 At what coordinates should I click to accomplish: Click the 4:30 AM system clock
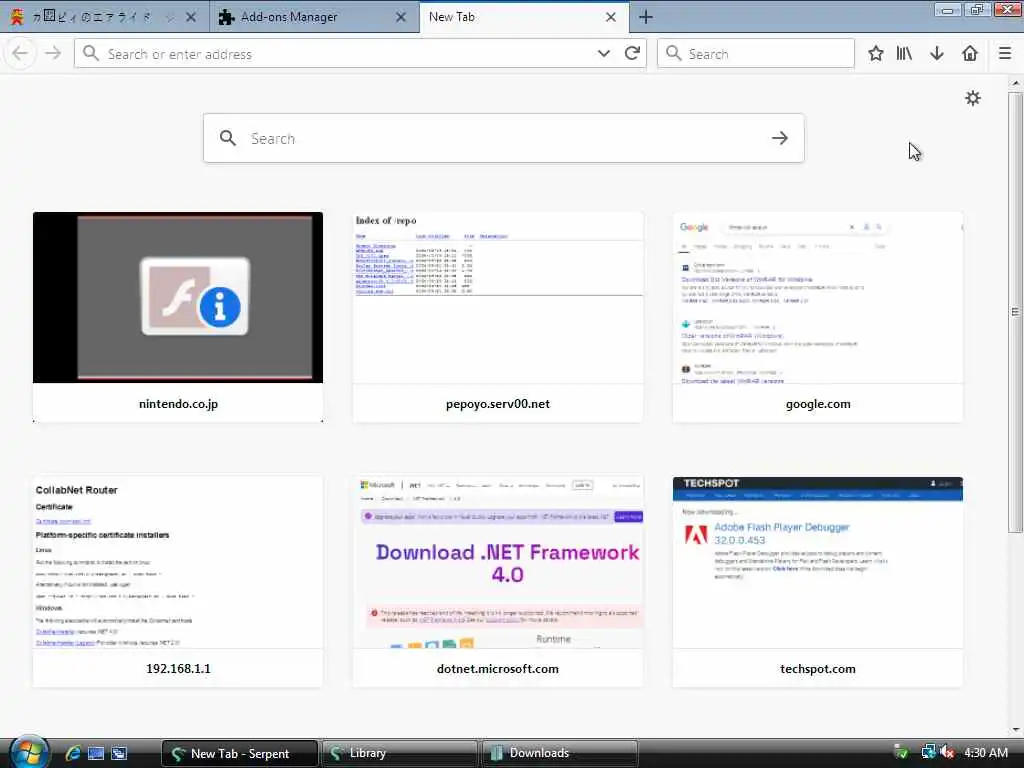pyautogui.click(x=986, y=752)
